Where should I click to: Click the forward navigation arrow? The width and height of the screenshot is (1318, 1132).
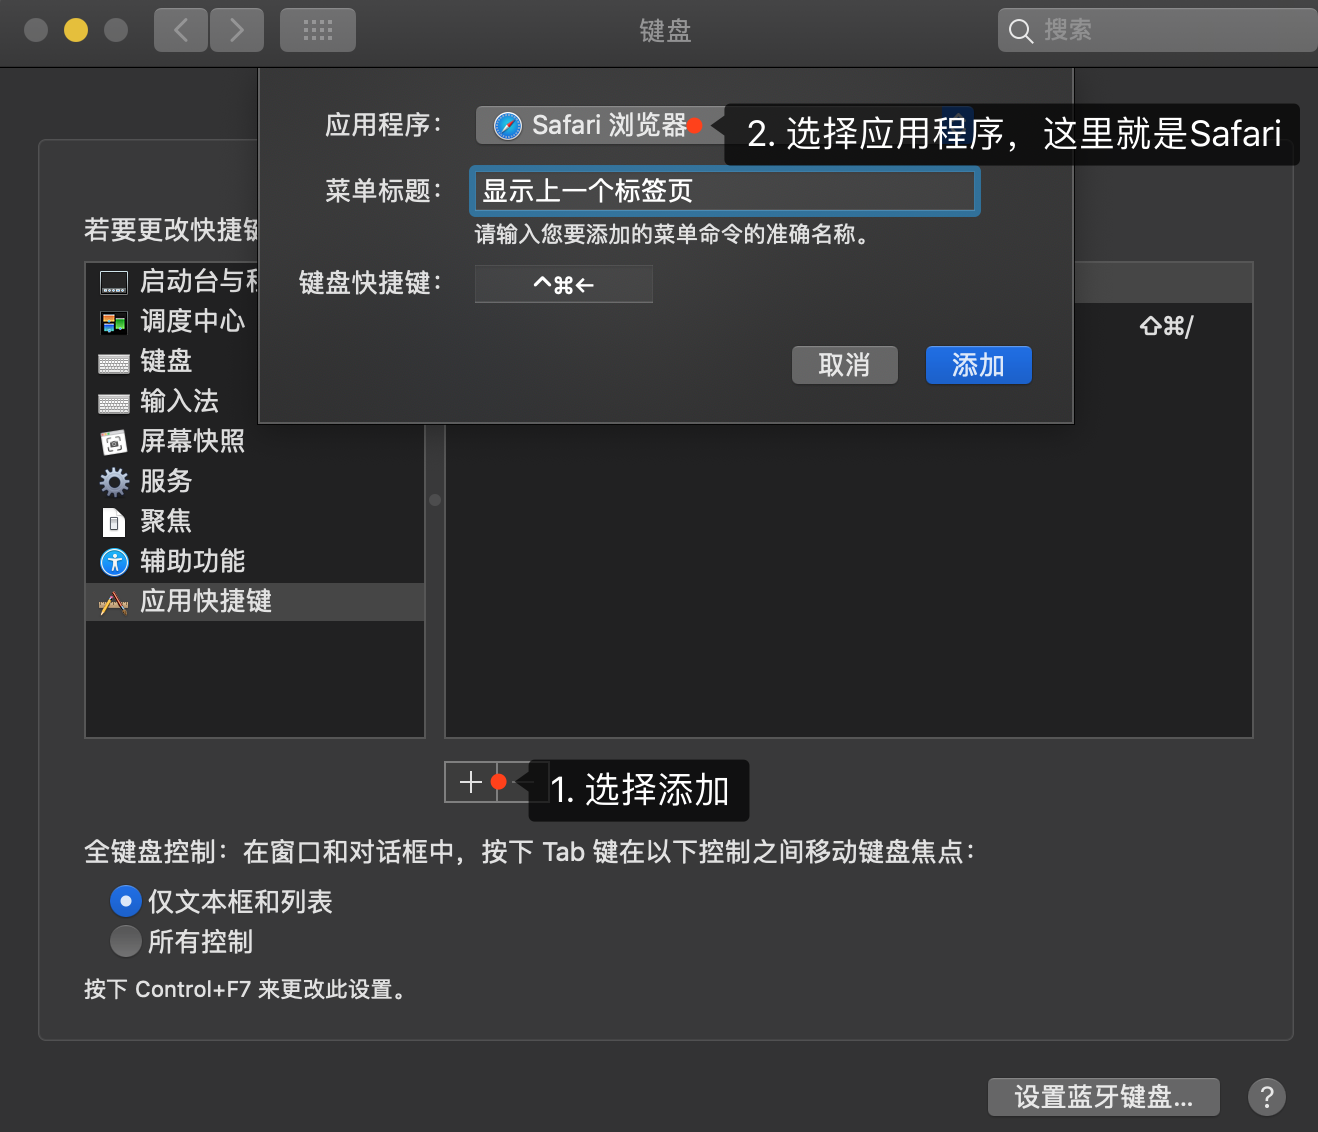(237, 30)
